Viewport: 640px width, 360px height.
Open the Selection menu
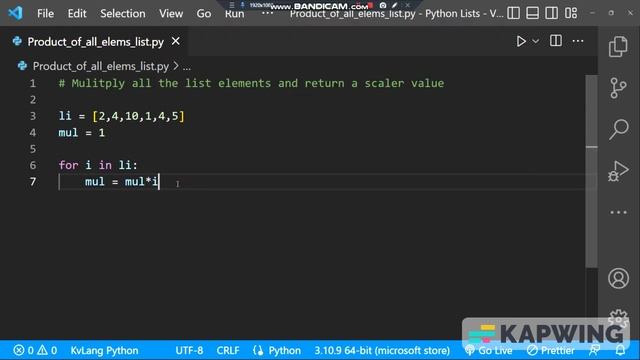tap(122, 13)
